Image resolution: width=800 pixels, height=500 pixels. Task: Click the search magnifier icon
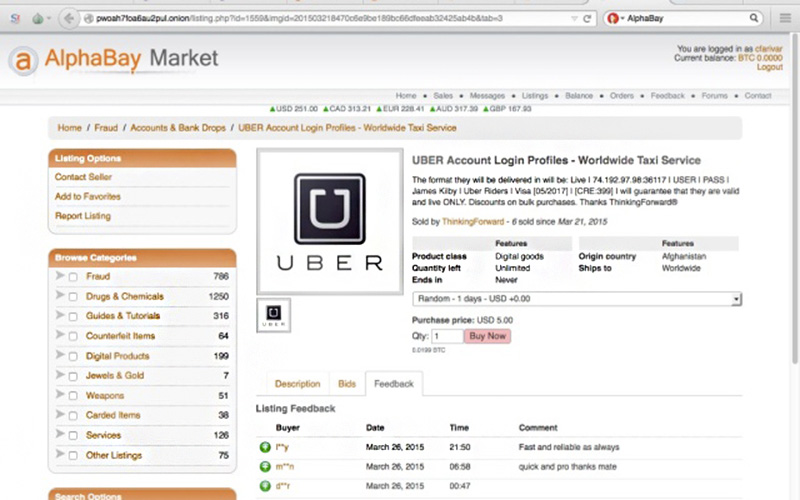pos(754,18)
